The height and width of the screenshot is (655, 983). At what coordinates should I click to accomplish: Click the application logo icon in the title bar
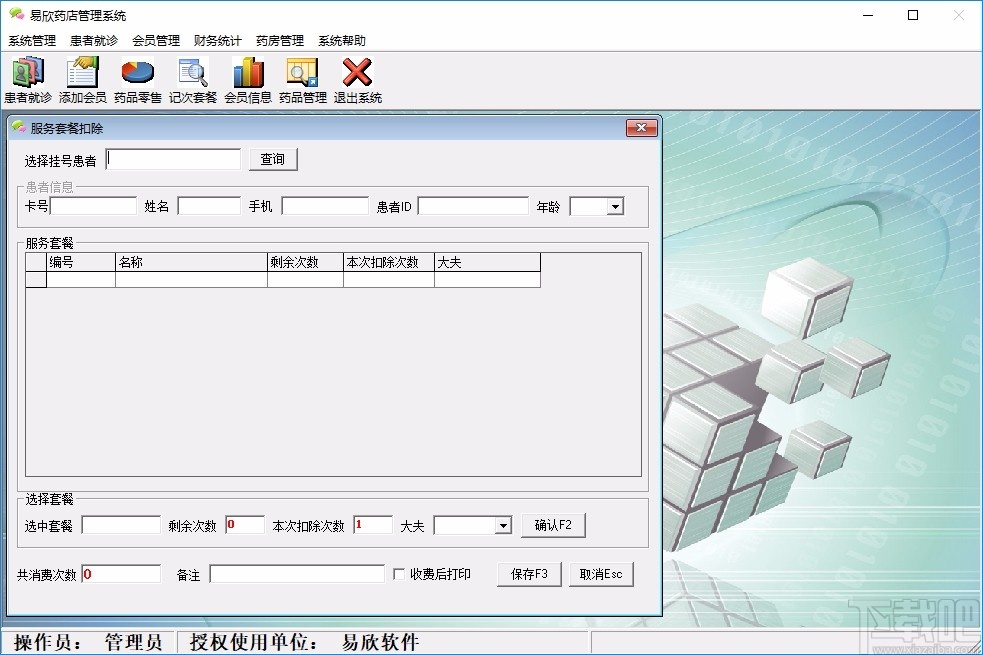[15, 15]
